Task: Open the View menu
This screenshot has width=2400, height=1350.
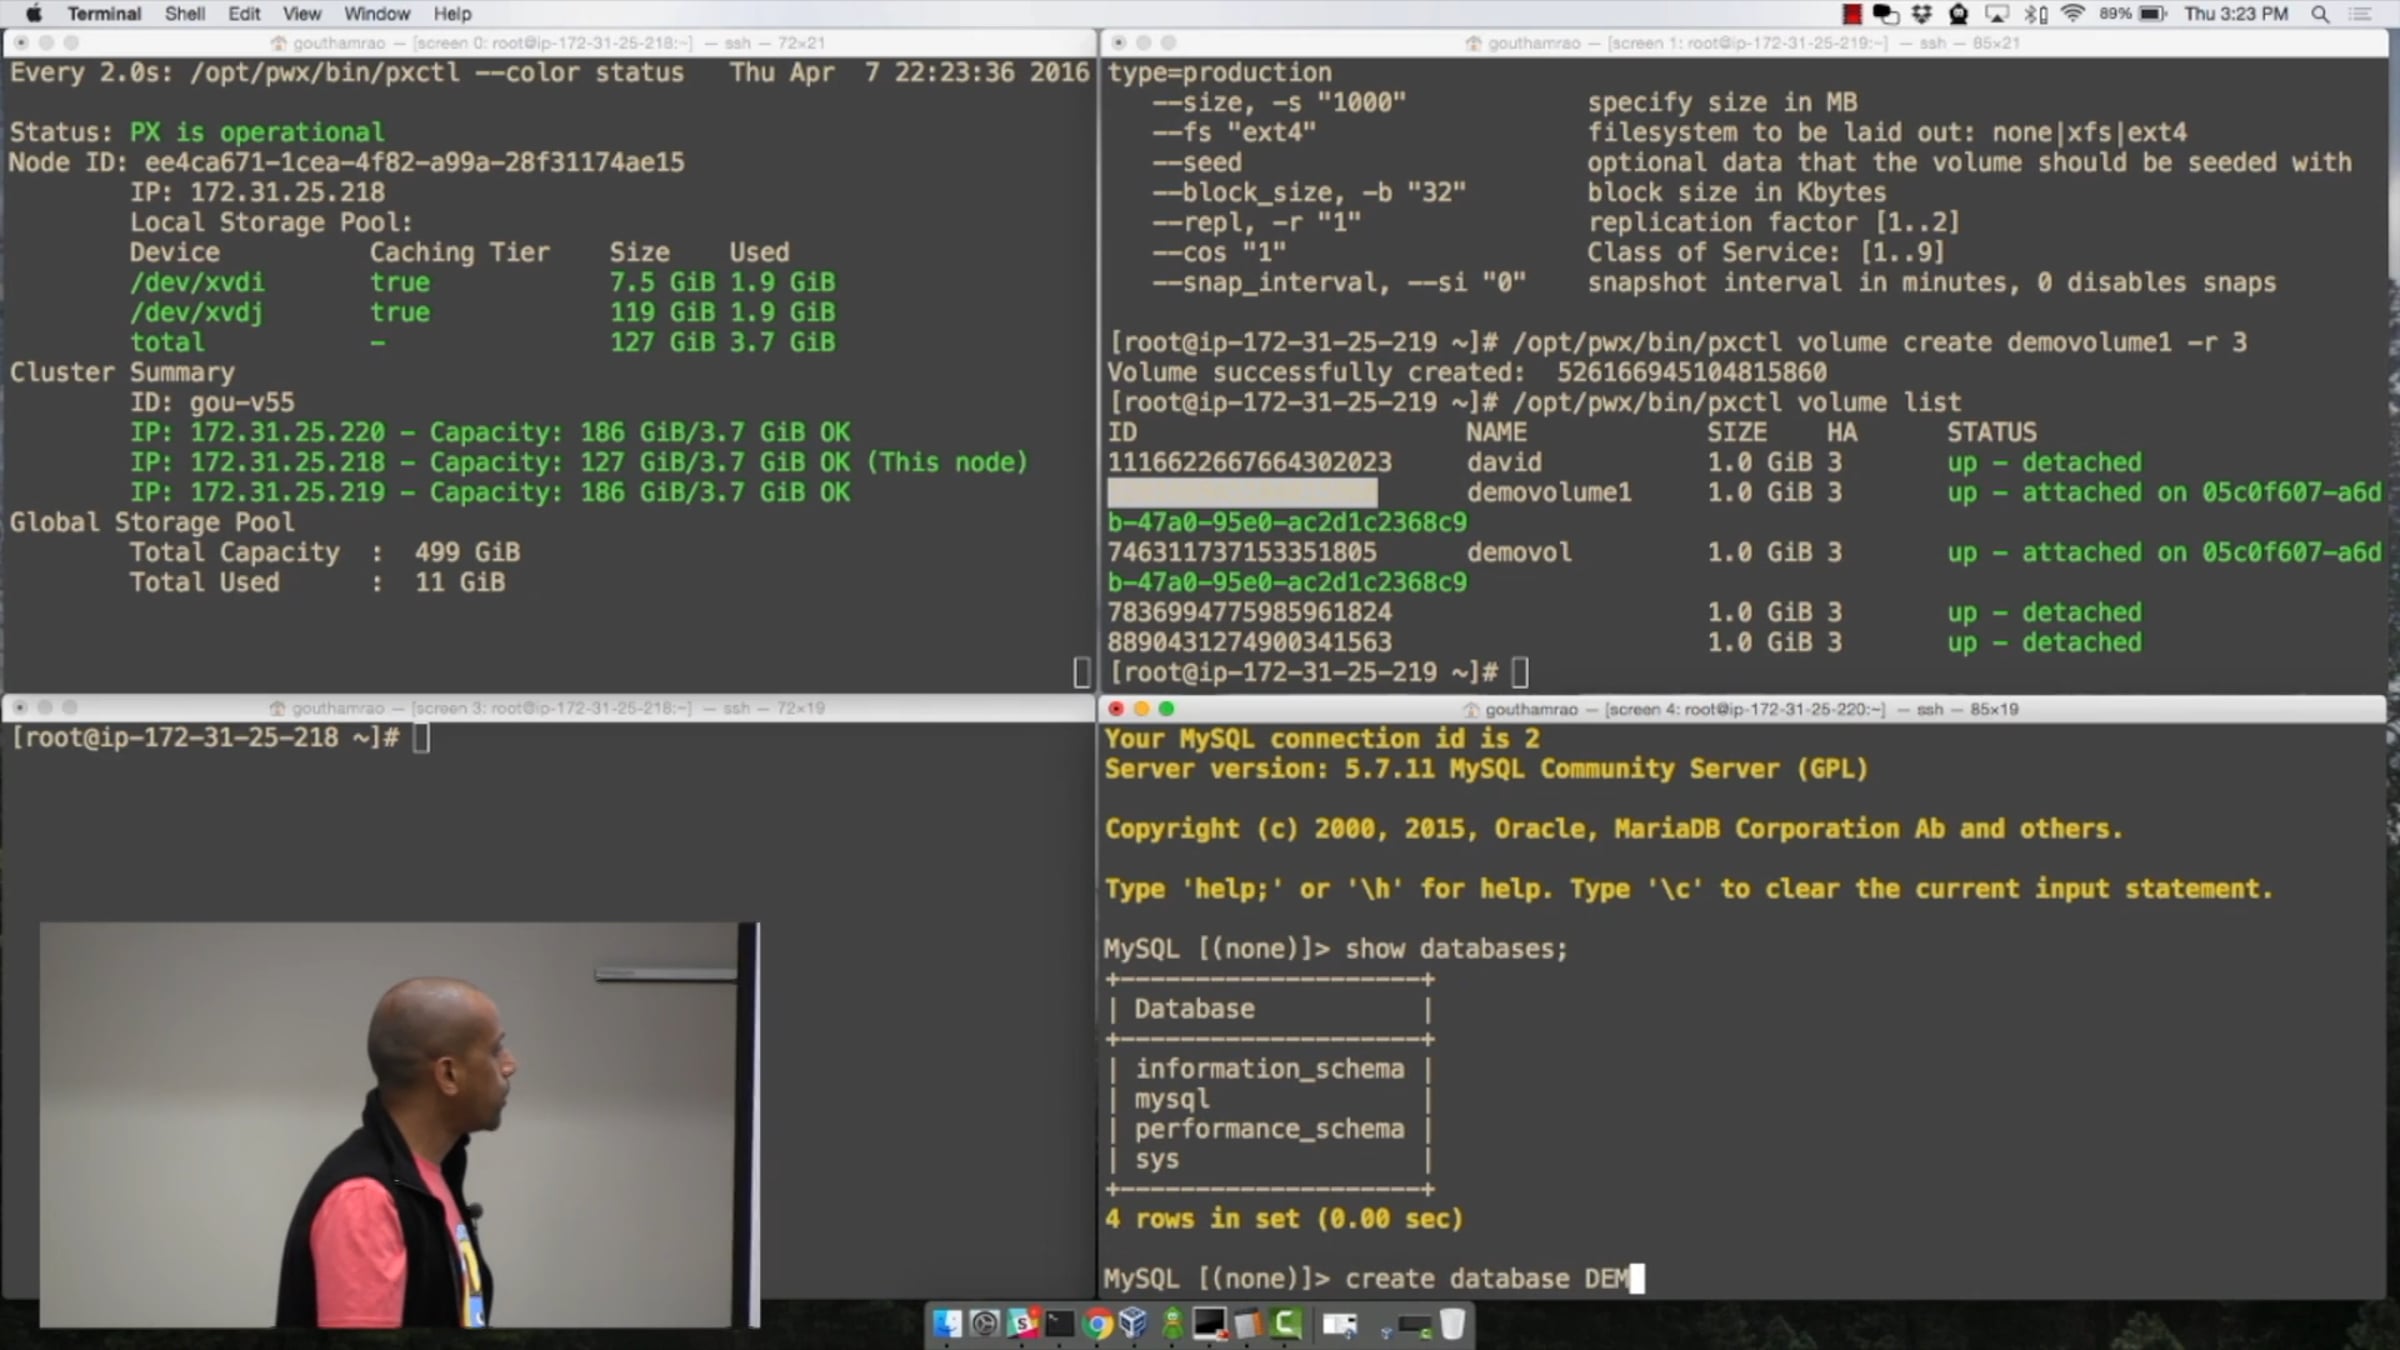Action: click(301, 14)
